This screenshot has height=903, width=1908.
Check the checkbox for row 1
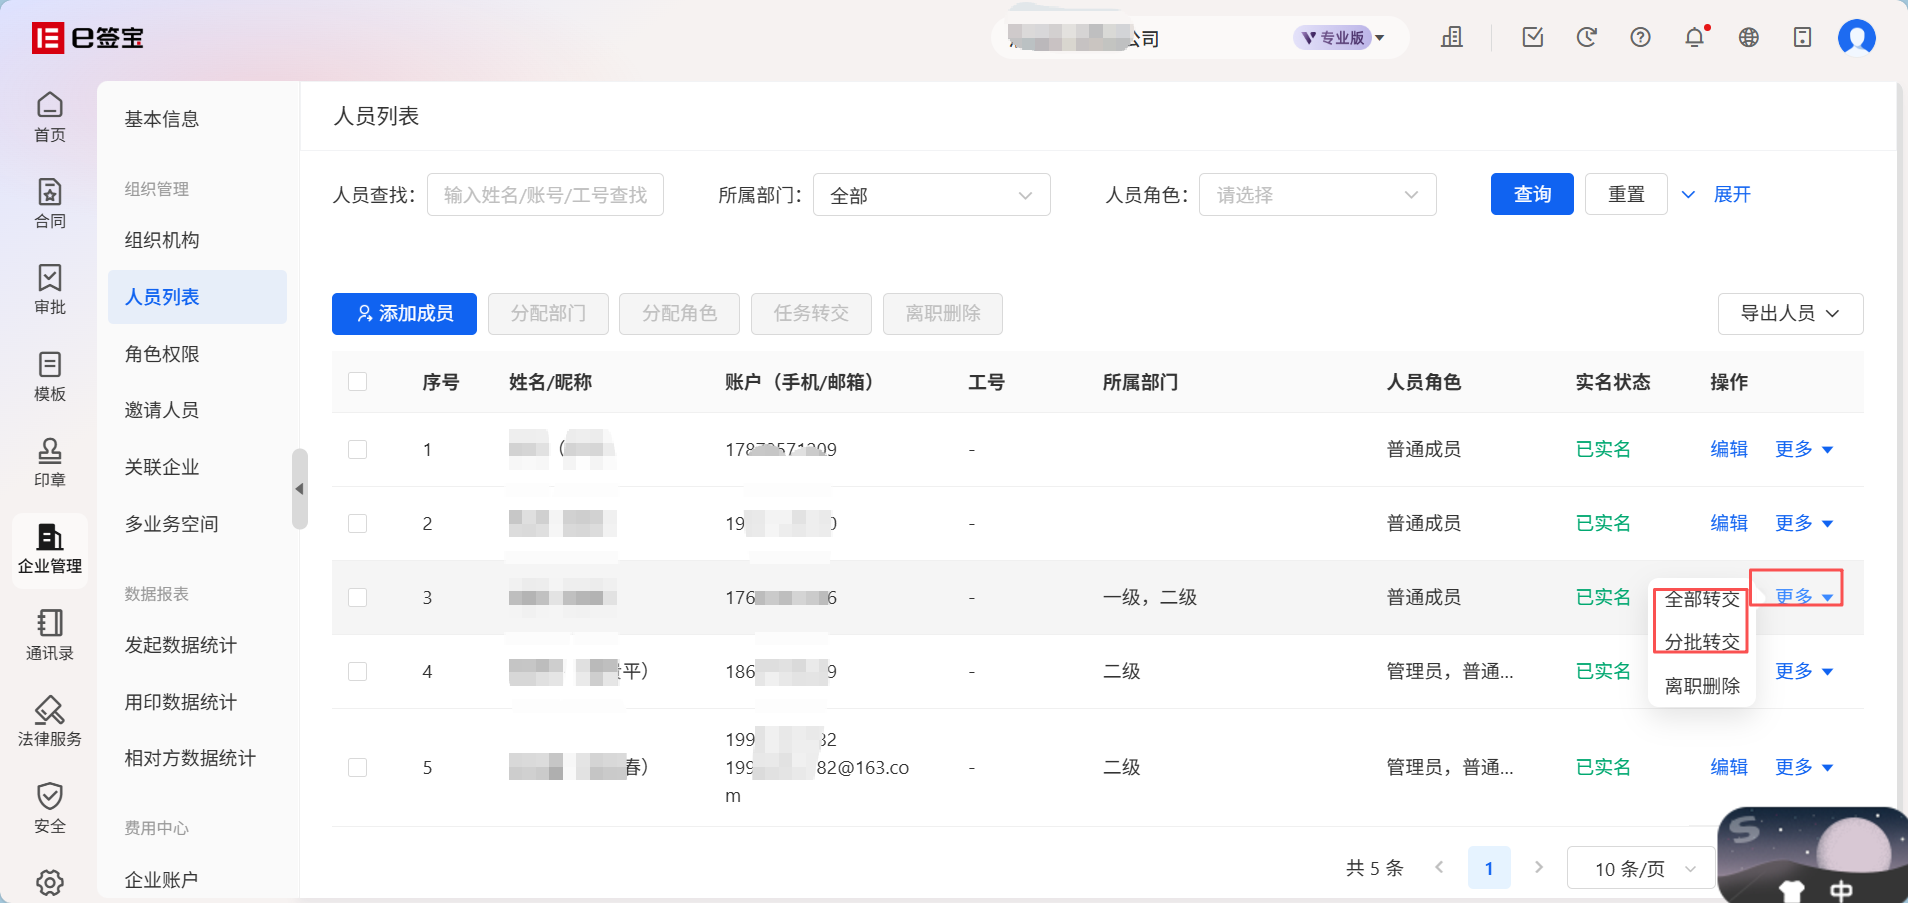(x=357, y=449)
